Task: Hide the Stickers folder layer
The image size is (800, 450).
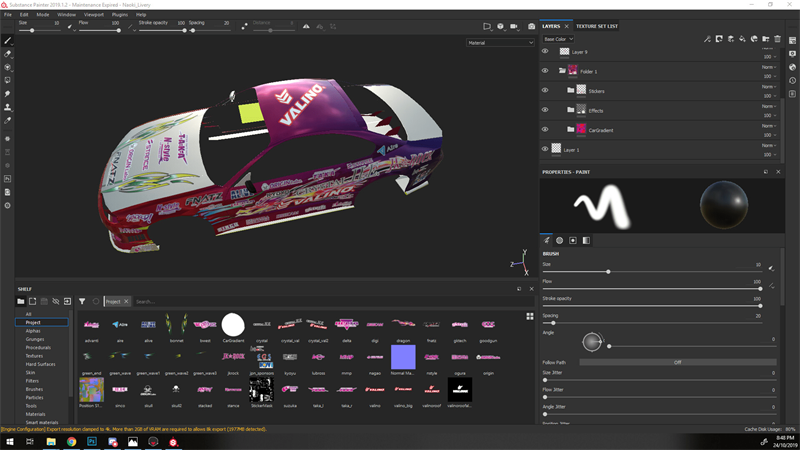Action: (545, 90)
